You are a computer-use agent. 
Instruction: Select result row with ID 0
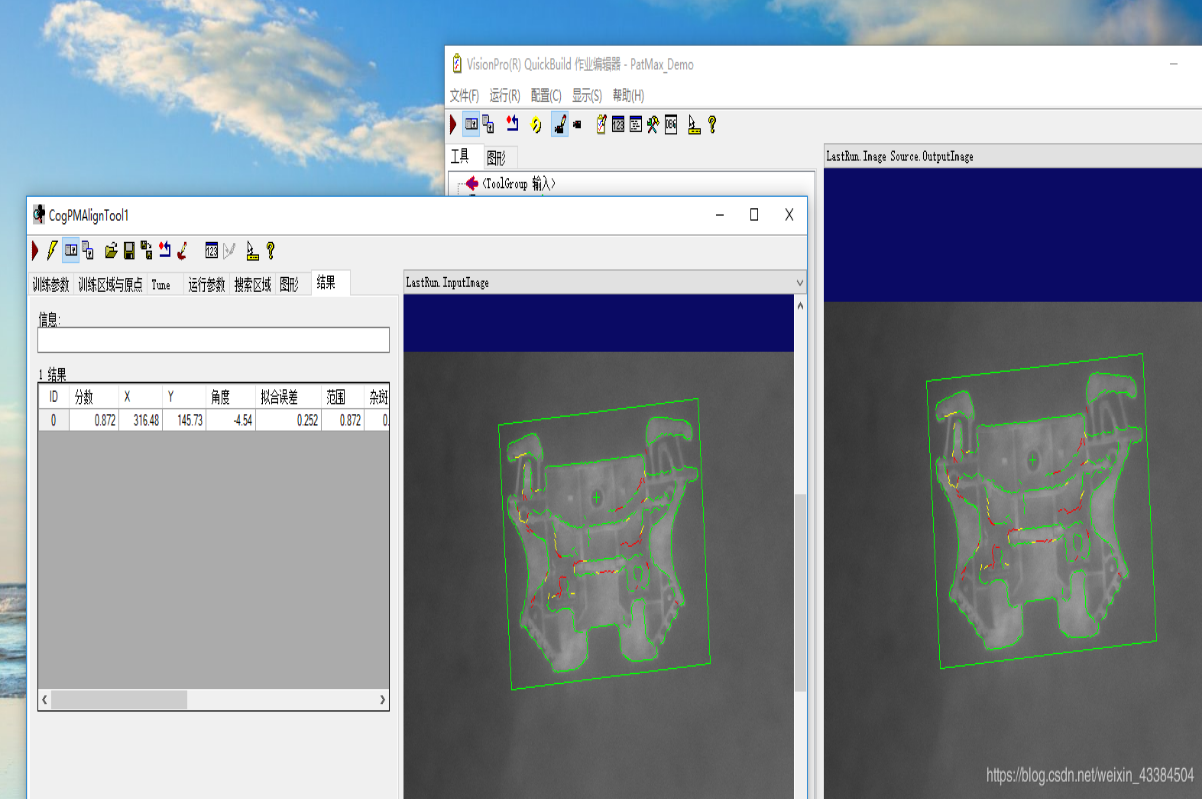click(54, 420)
